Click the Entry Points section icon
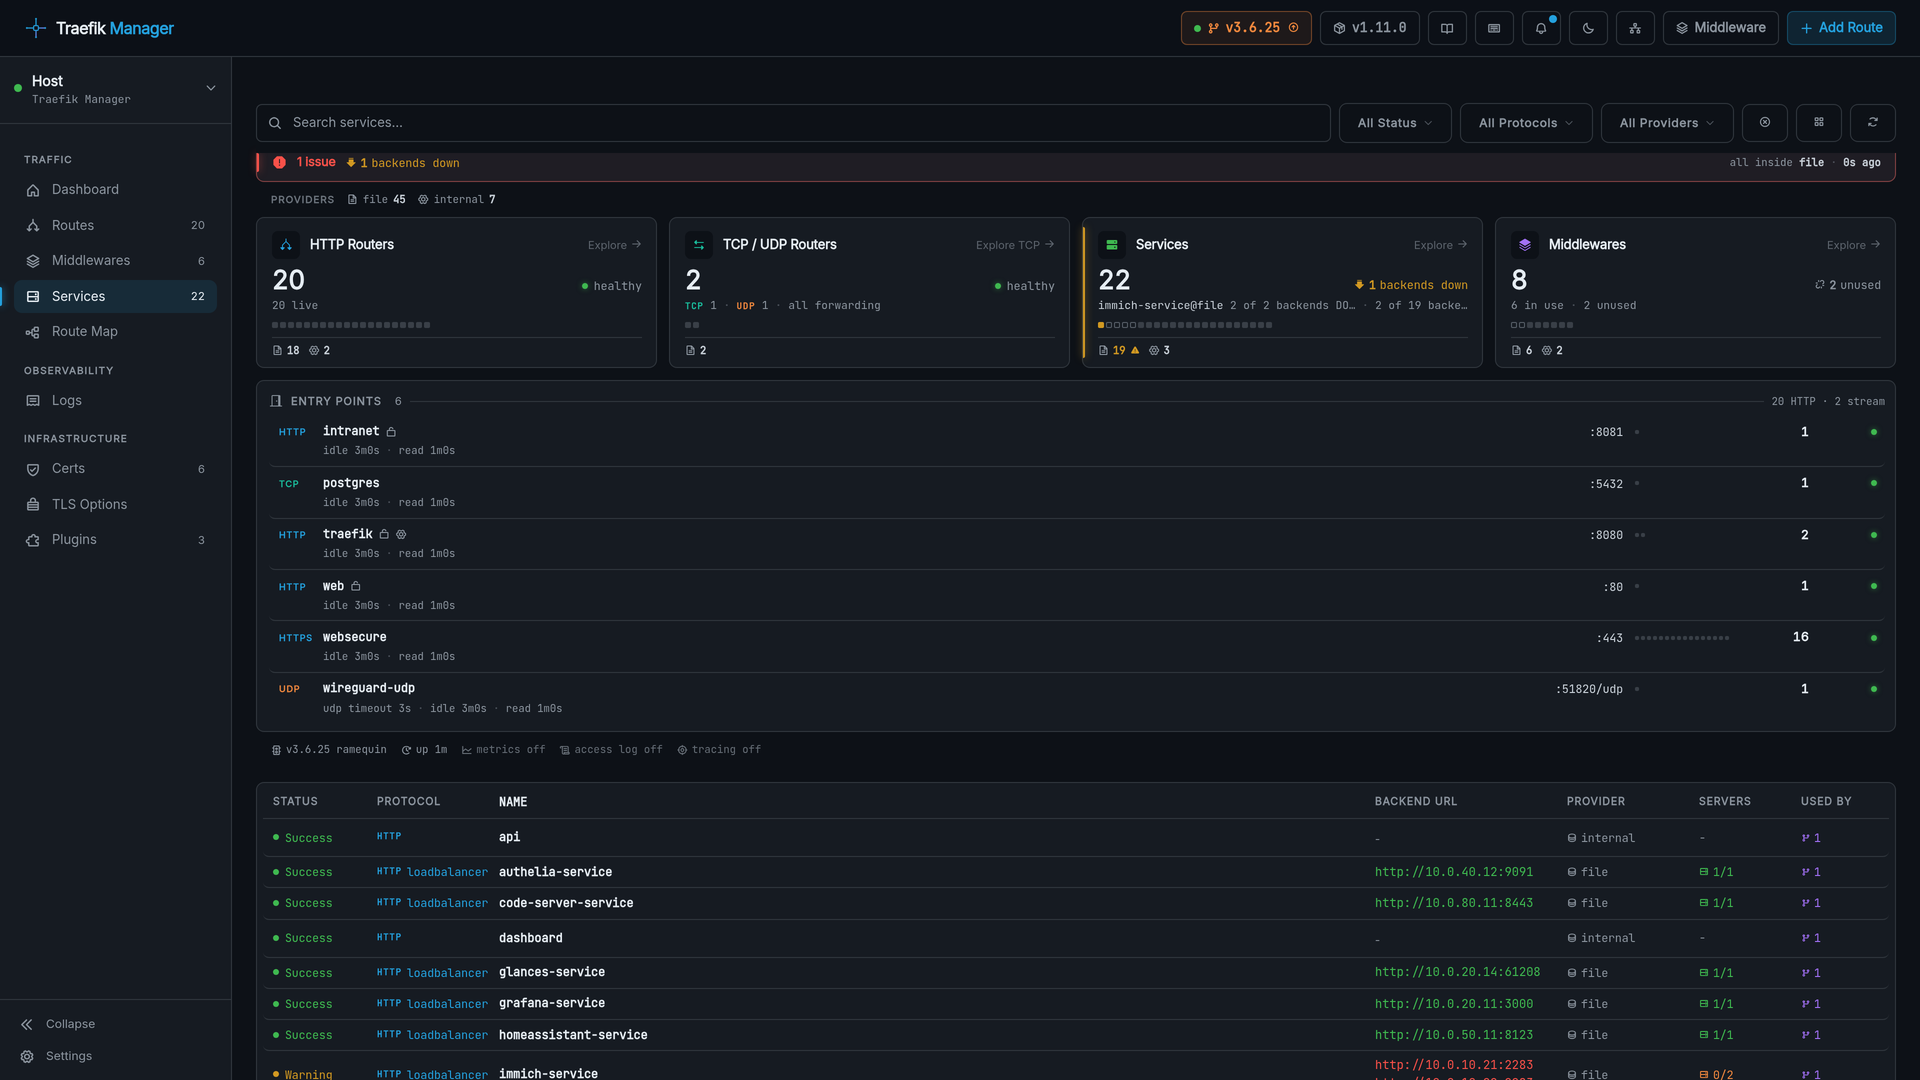Image resolution: width=1920 pixels, height=1080 pixels. [276, 401]
